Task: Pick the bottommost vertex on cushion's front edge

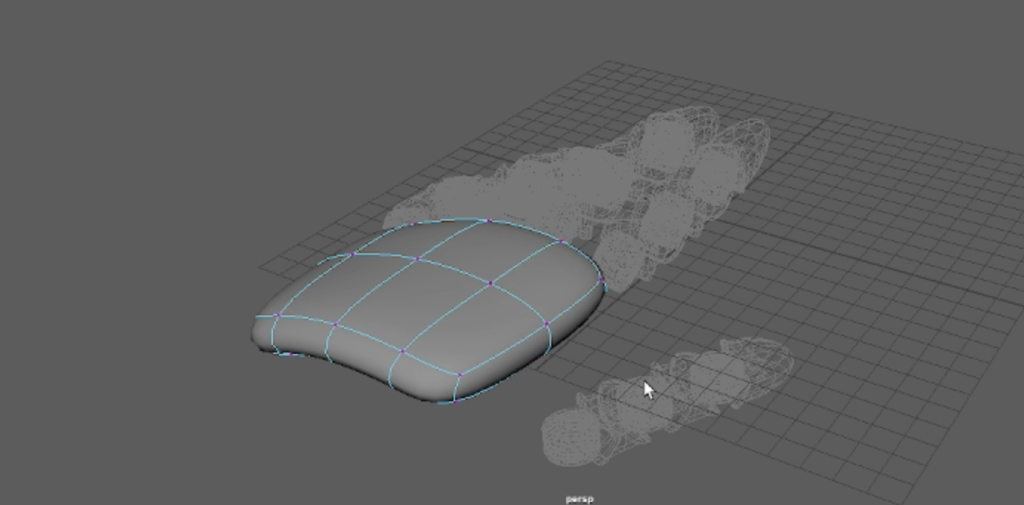Action: click(x=454, y=401)
